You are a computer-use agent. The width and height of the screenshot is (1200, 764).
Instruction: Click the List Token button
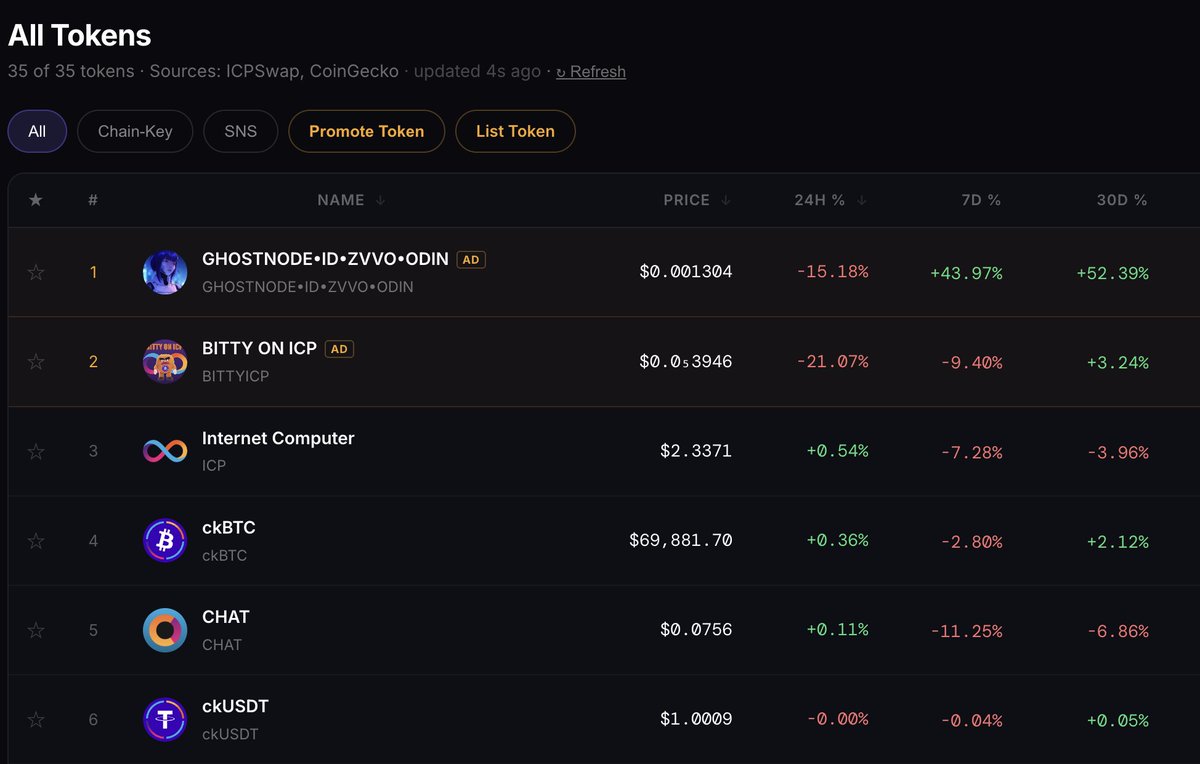pos(515,131)
